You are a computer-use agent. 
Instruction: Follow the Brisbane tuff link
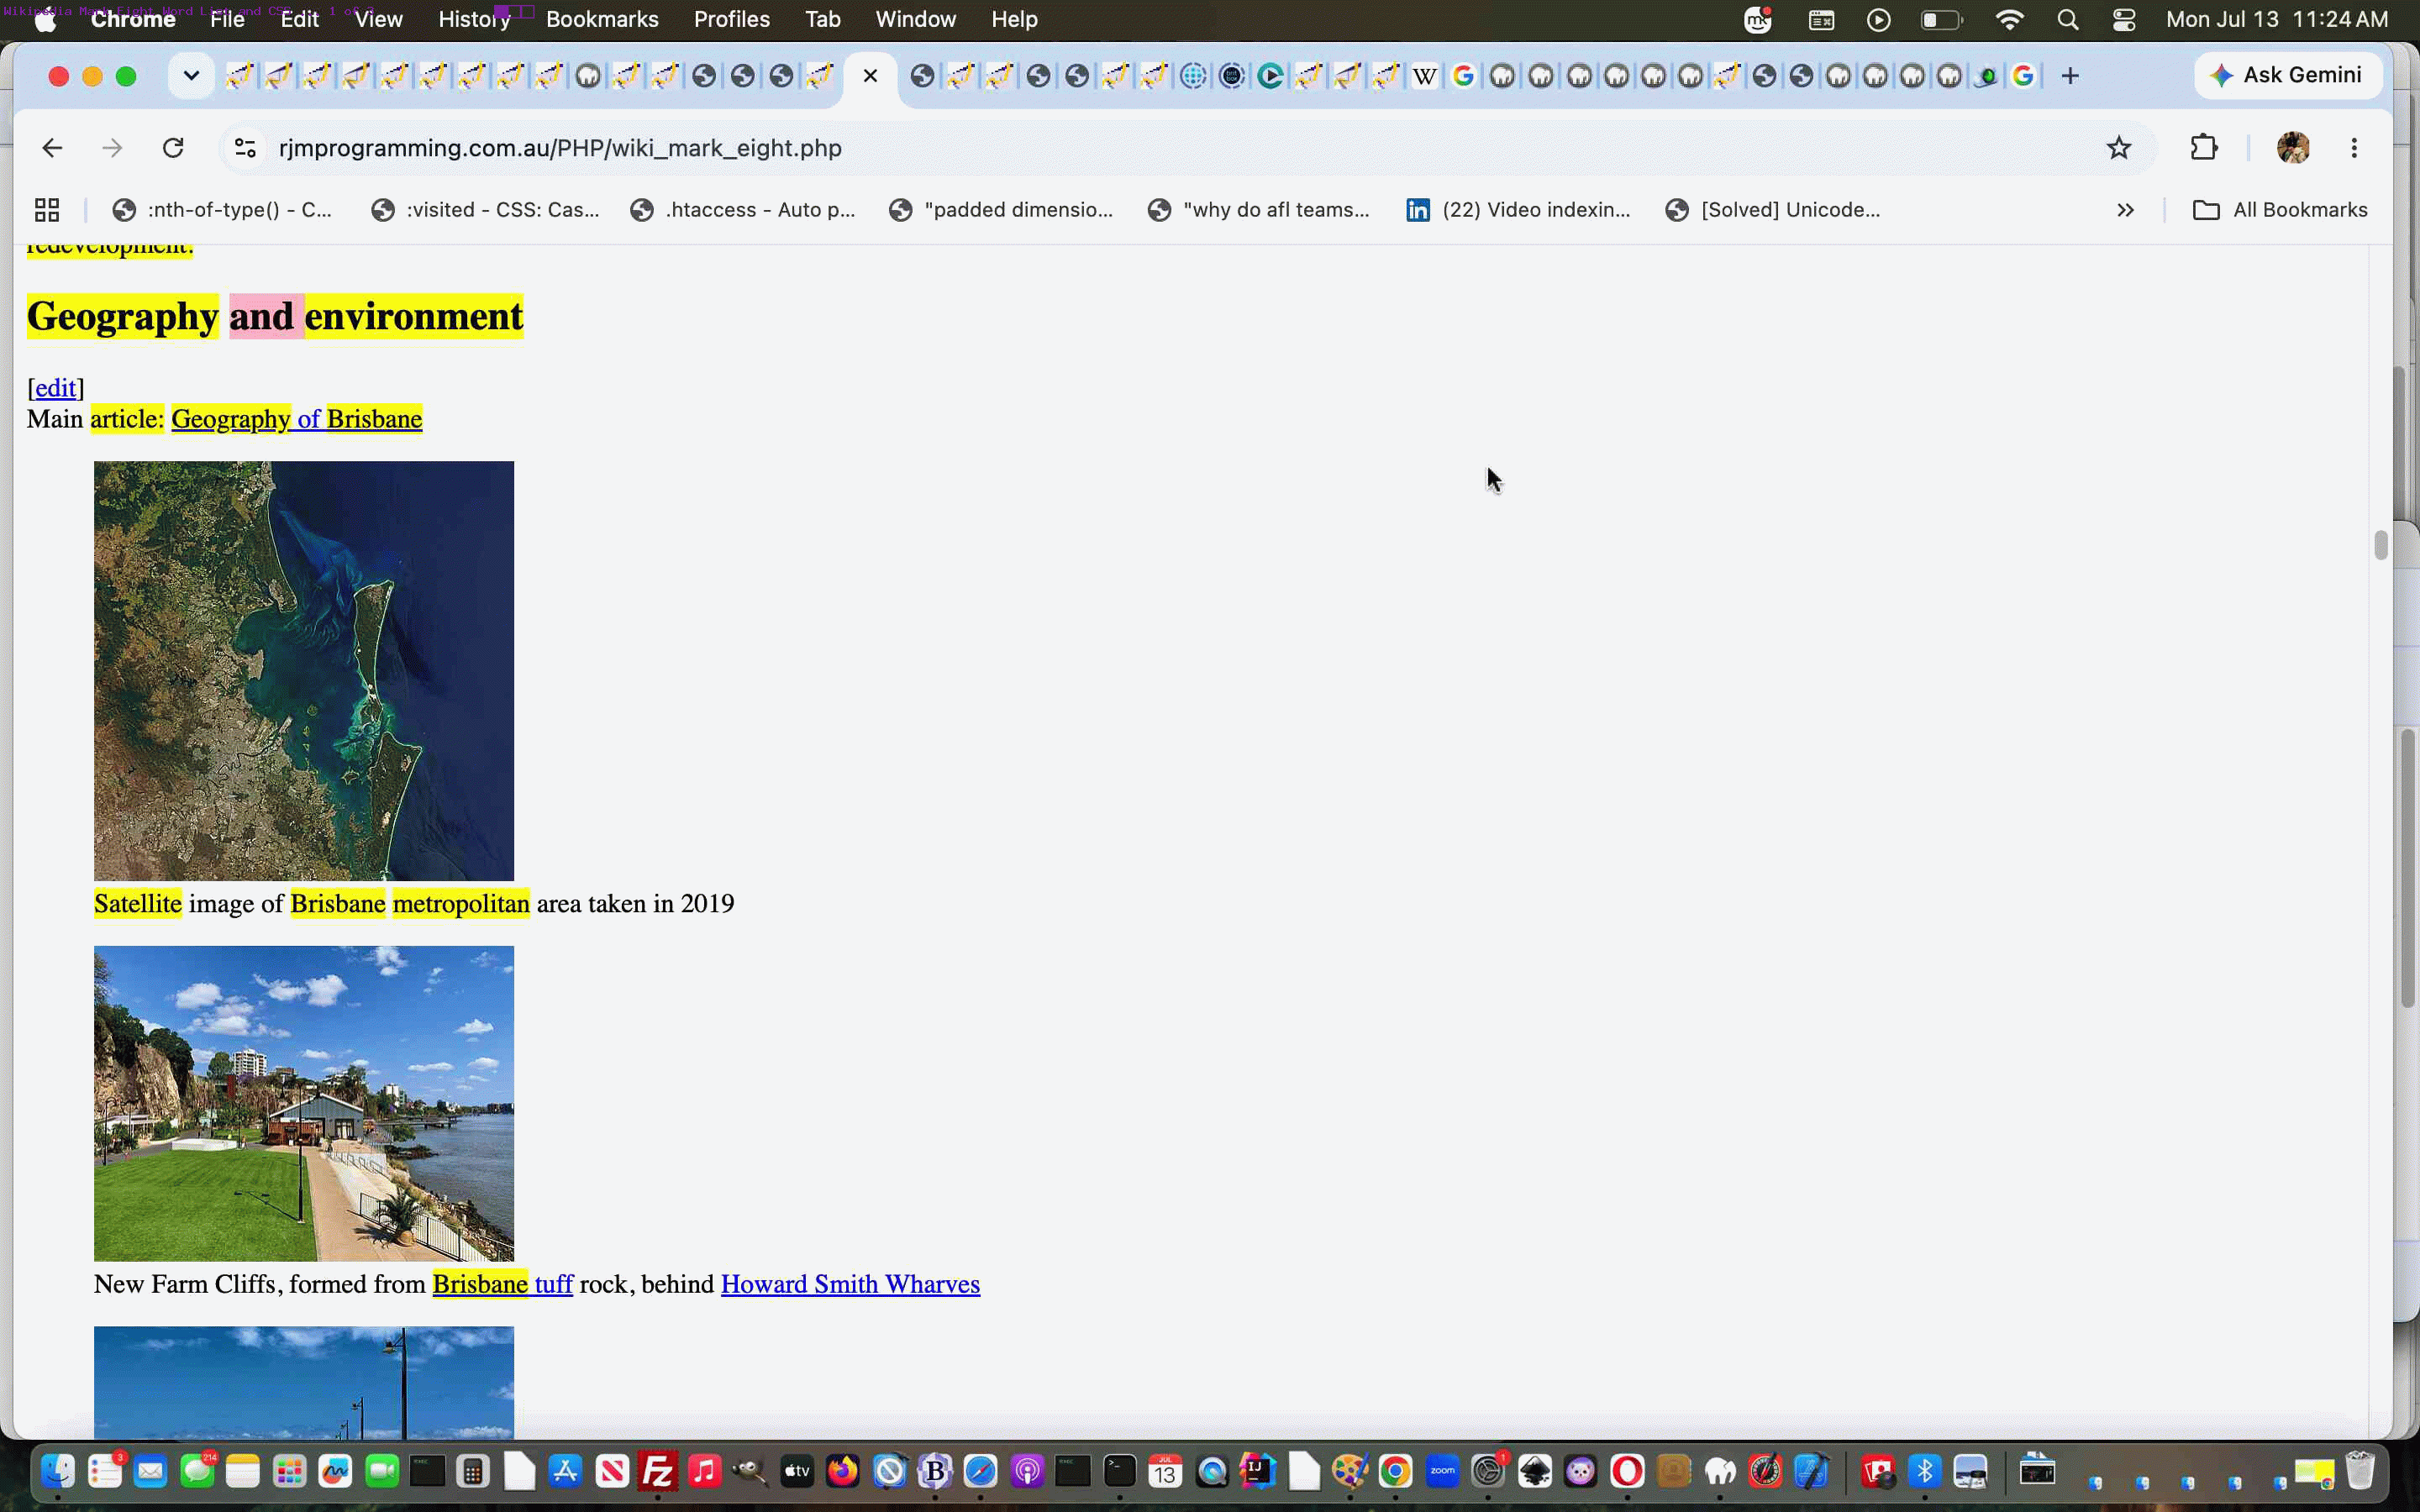(503, 1284)
